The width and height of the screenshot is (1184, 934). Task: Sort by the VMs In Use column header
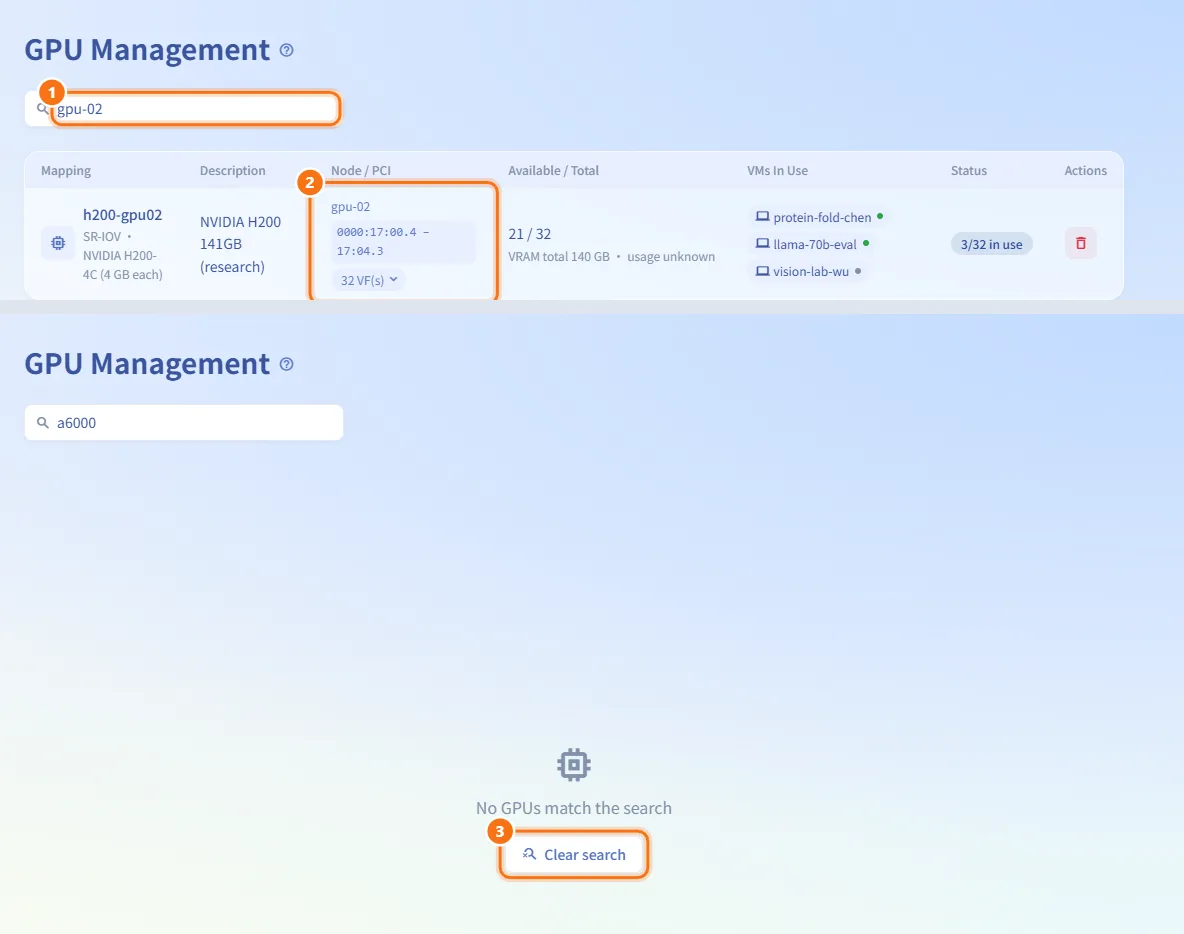pyautogui.click(x=778, y=171)
